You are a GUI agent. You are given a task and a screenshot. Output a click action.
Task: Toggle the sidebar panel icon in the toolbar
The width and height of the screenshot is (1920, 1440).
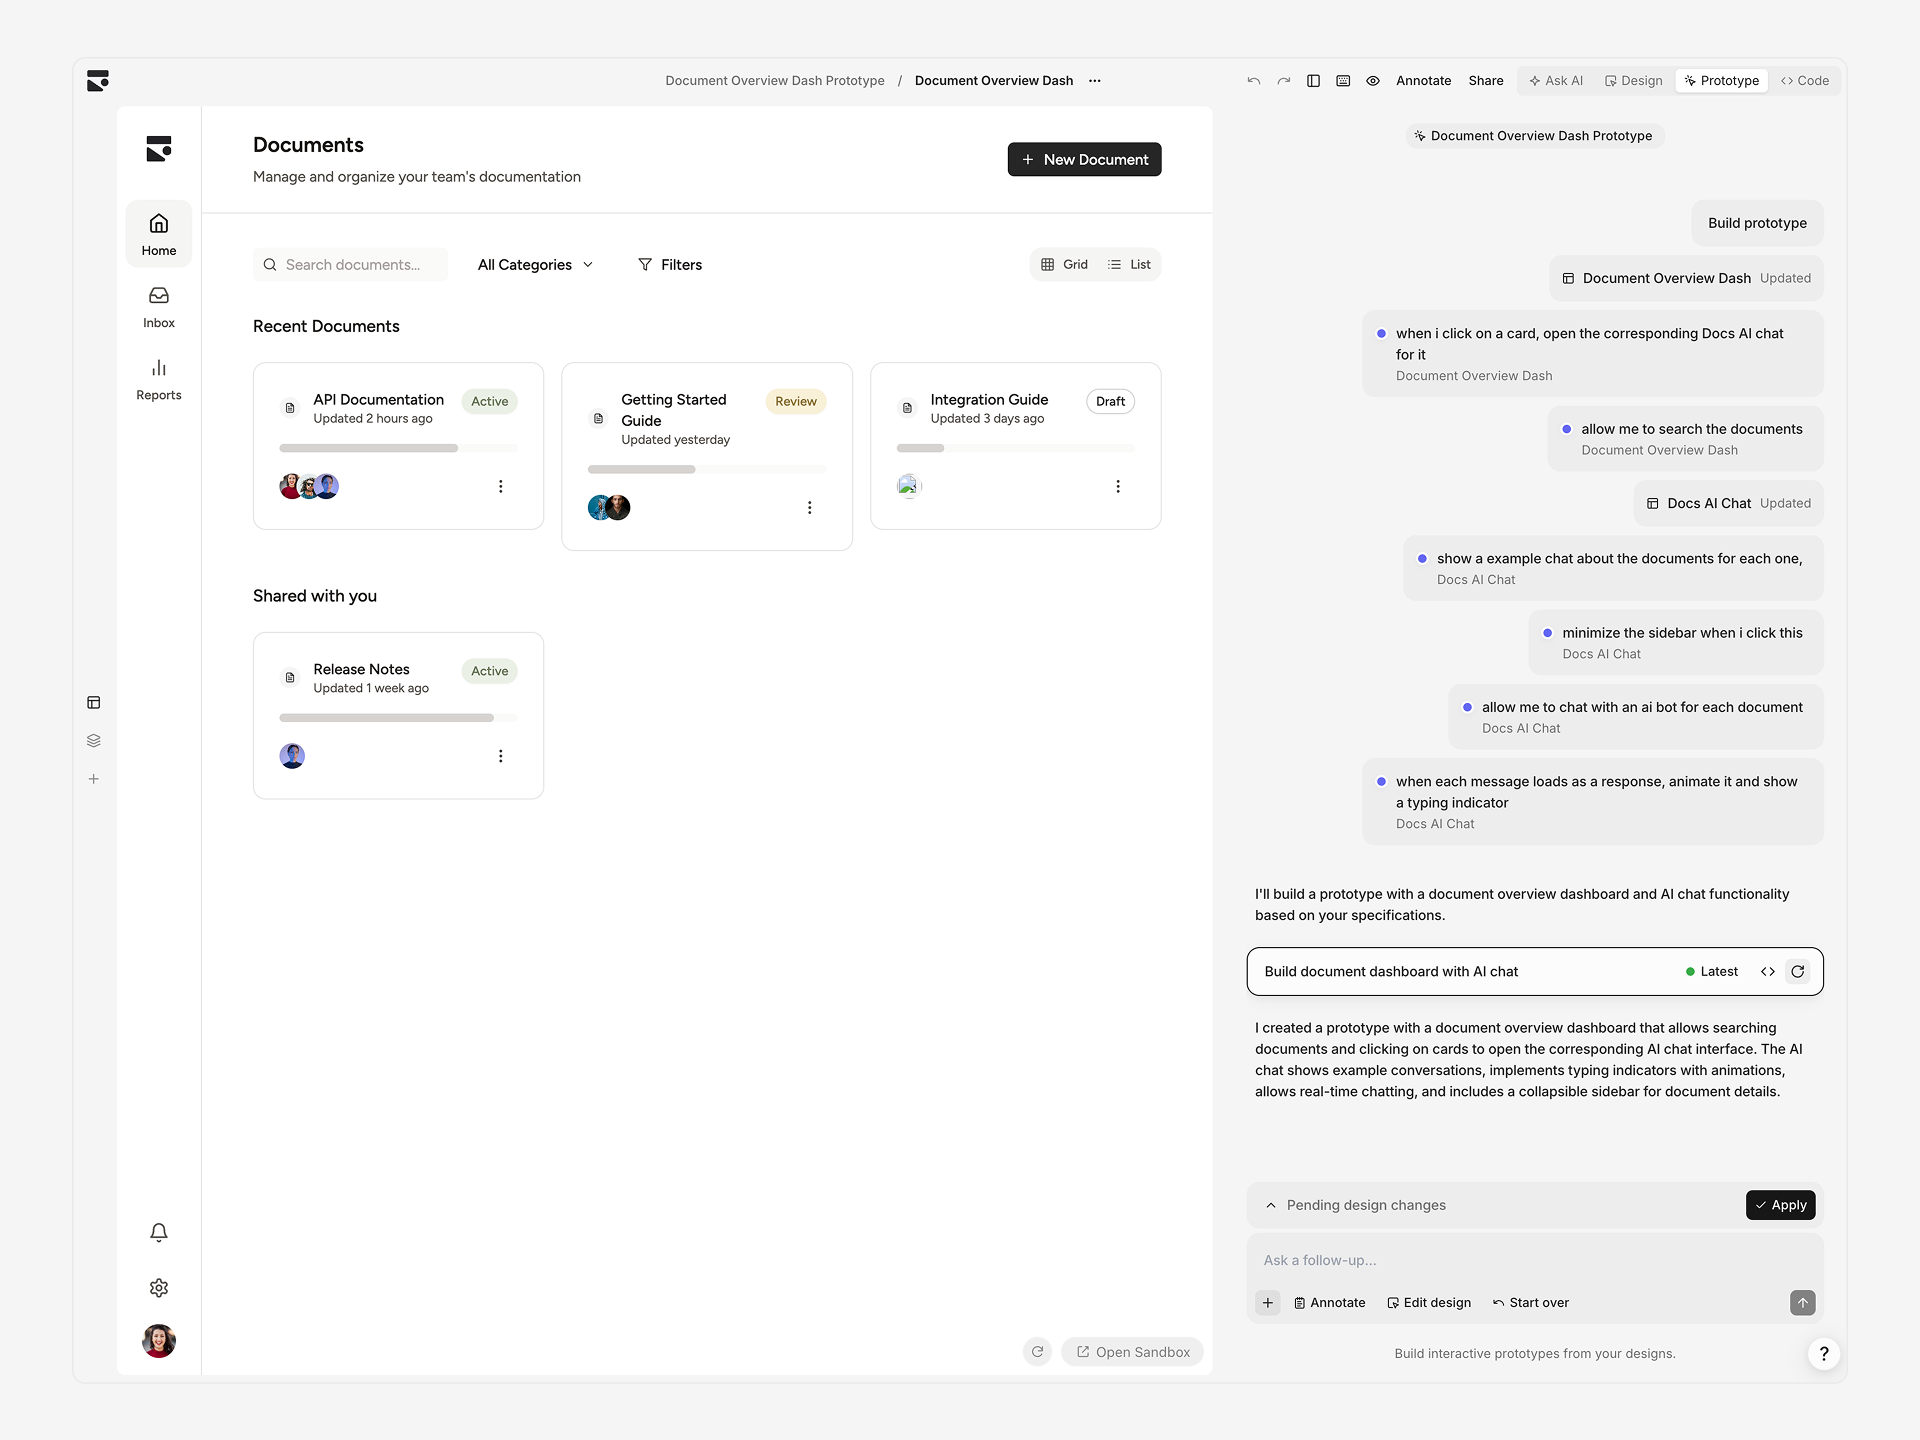(x=1313, y=81)
